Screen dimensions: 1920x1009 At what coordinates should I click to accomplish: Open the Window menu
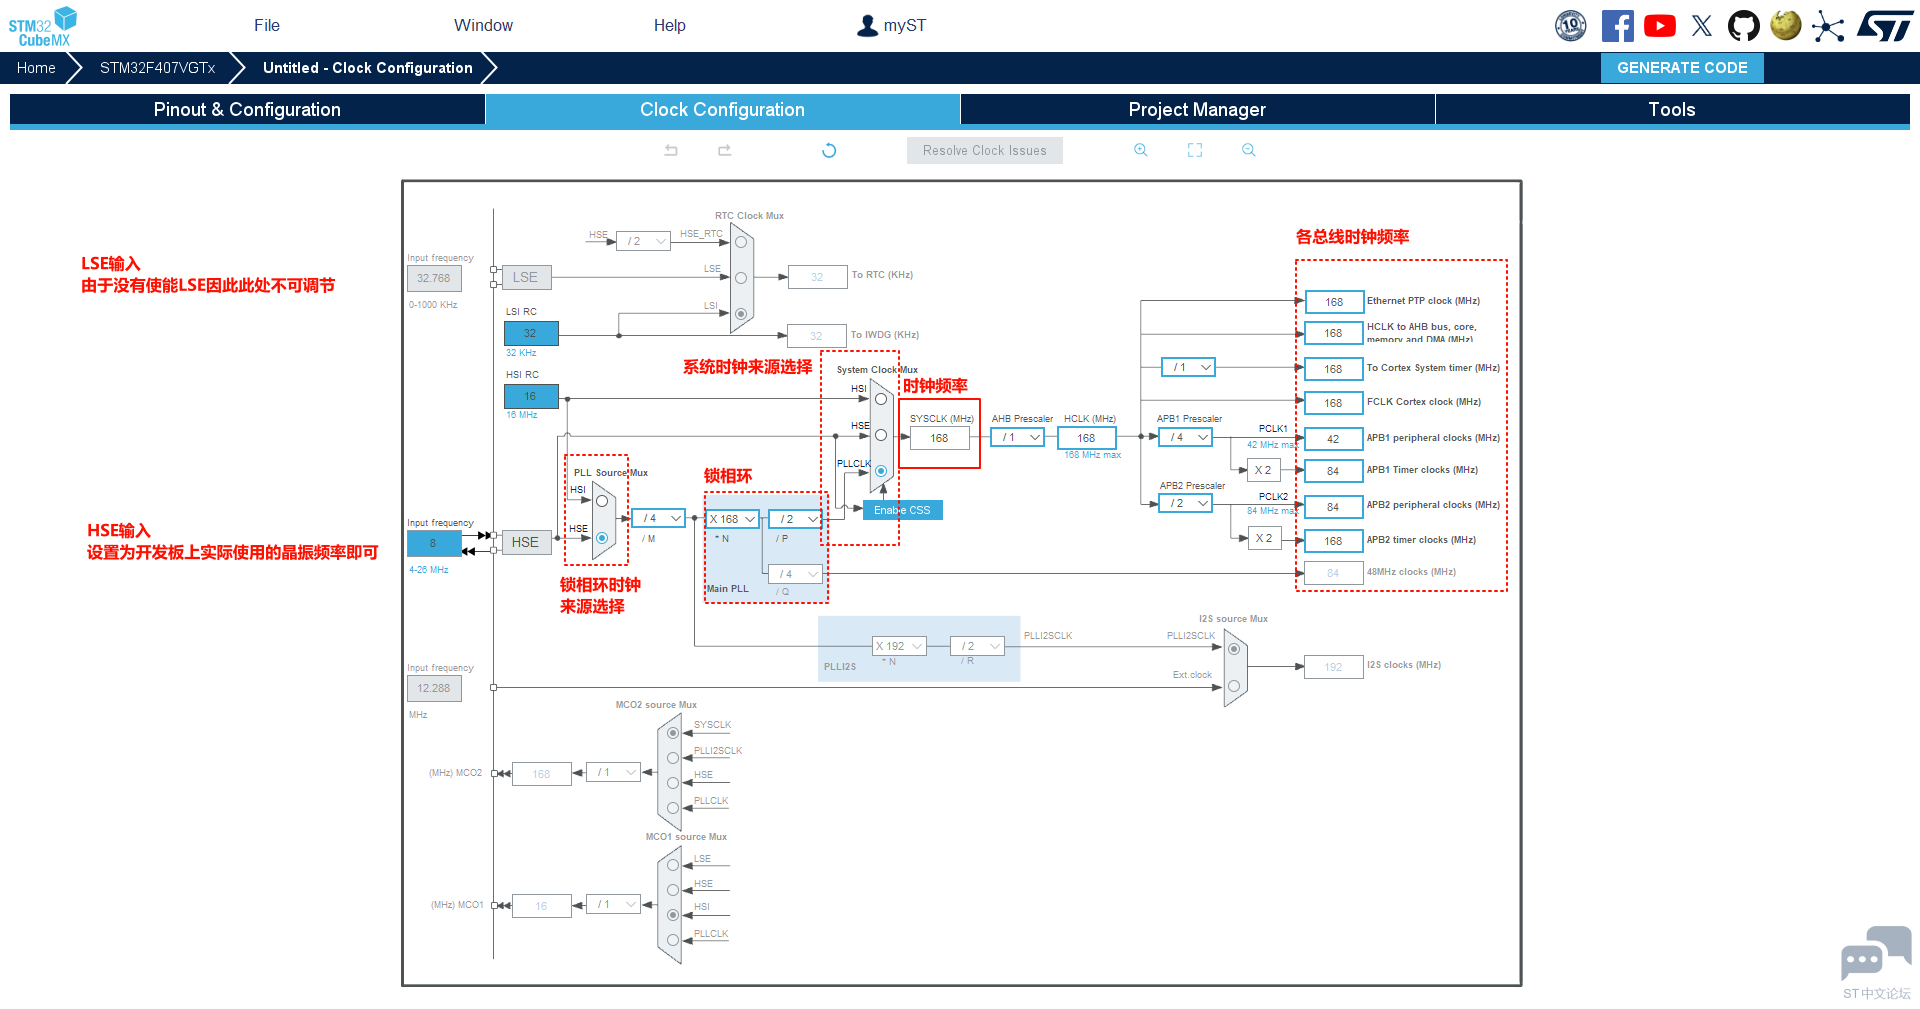pyautogui.click(x=483, y=26)
